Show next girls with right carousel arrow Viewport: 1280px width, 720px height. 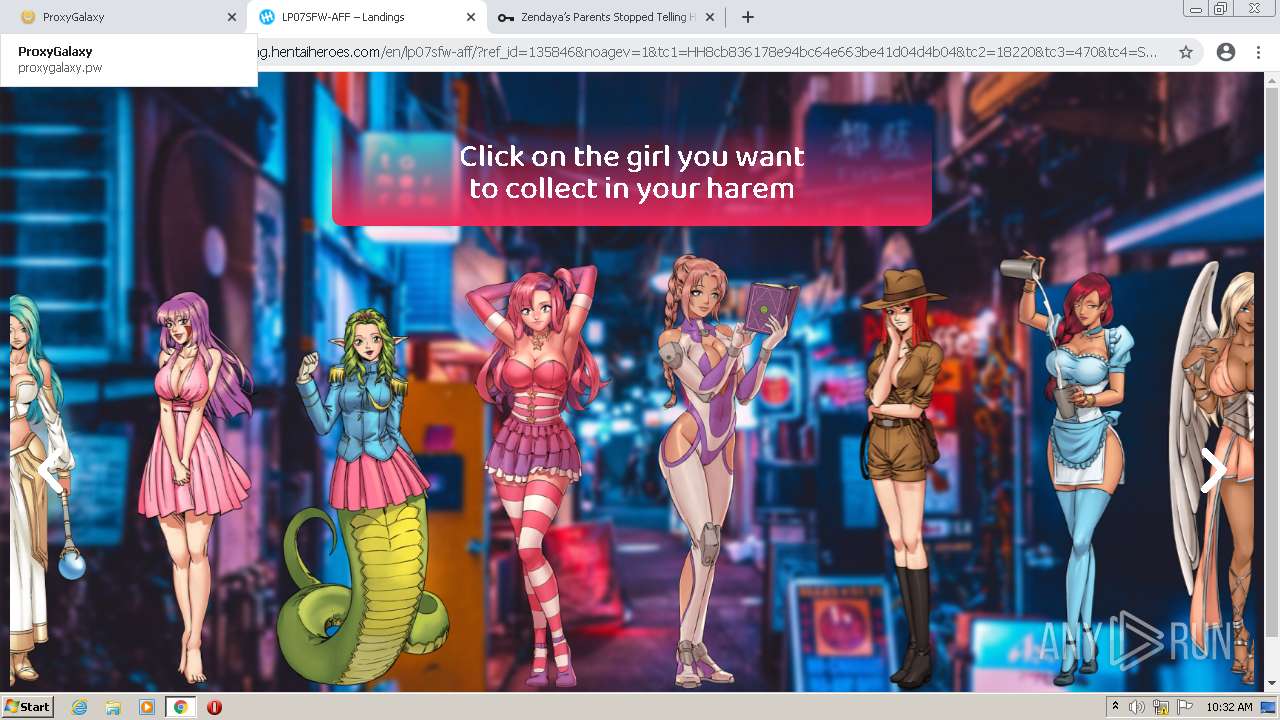(1212, 470)
